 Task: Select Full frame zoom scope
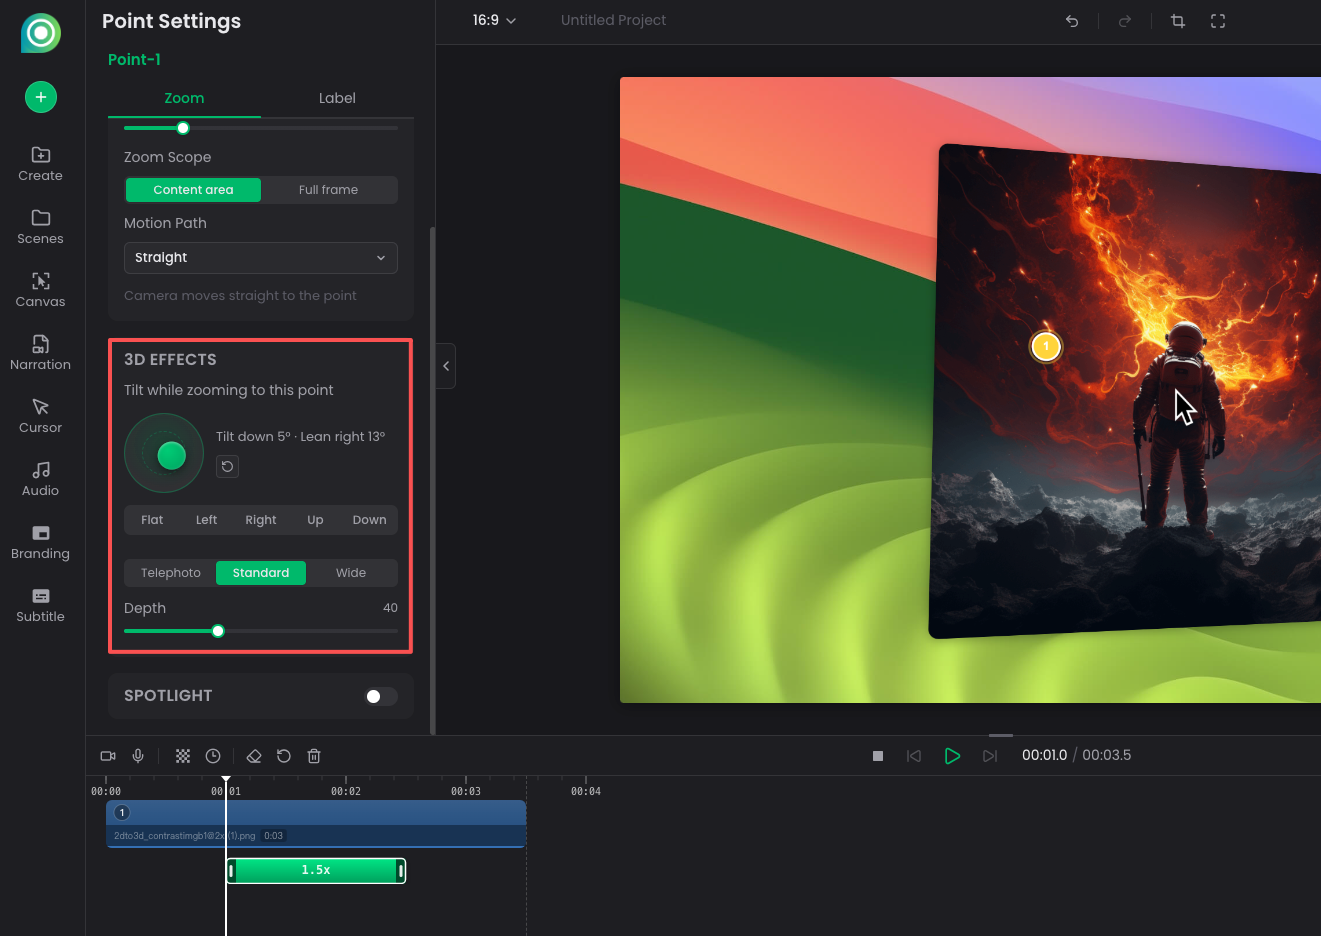point(328,190)
